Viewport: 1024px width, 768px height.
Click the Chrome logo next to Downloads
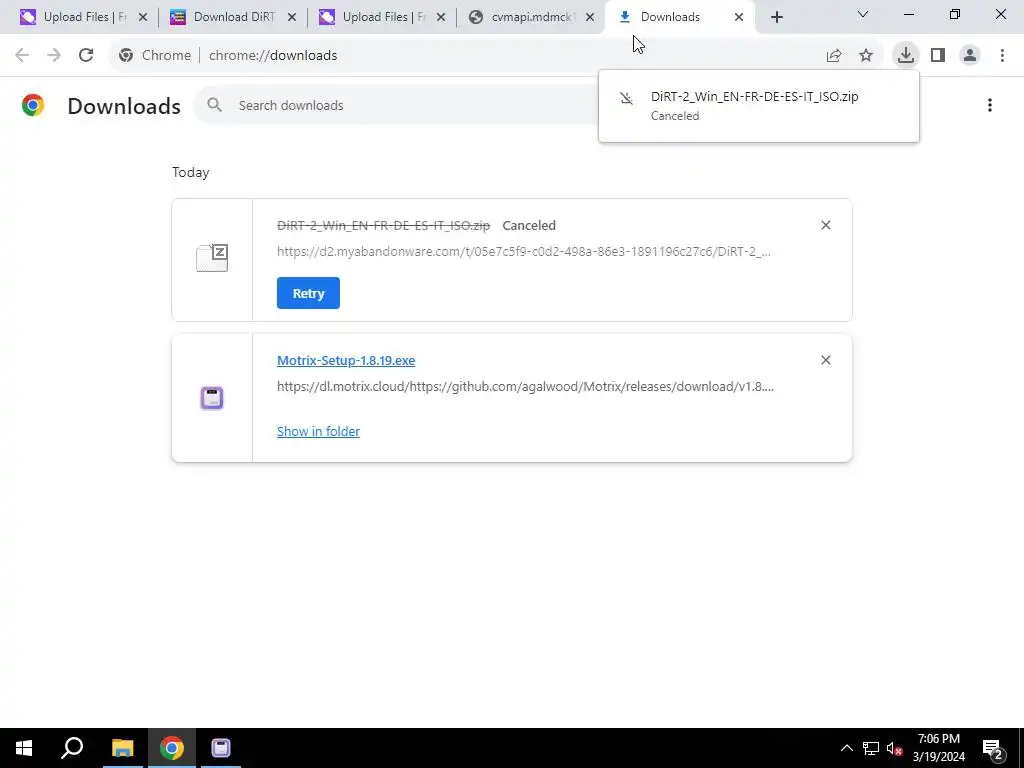tap(33, 105)
